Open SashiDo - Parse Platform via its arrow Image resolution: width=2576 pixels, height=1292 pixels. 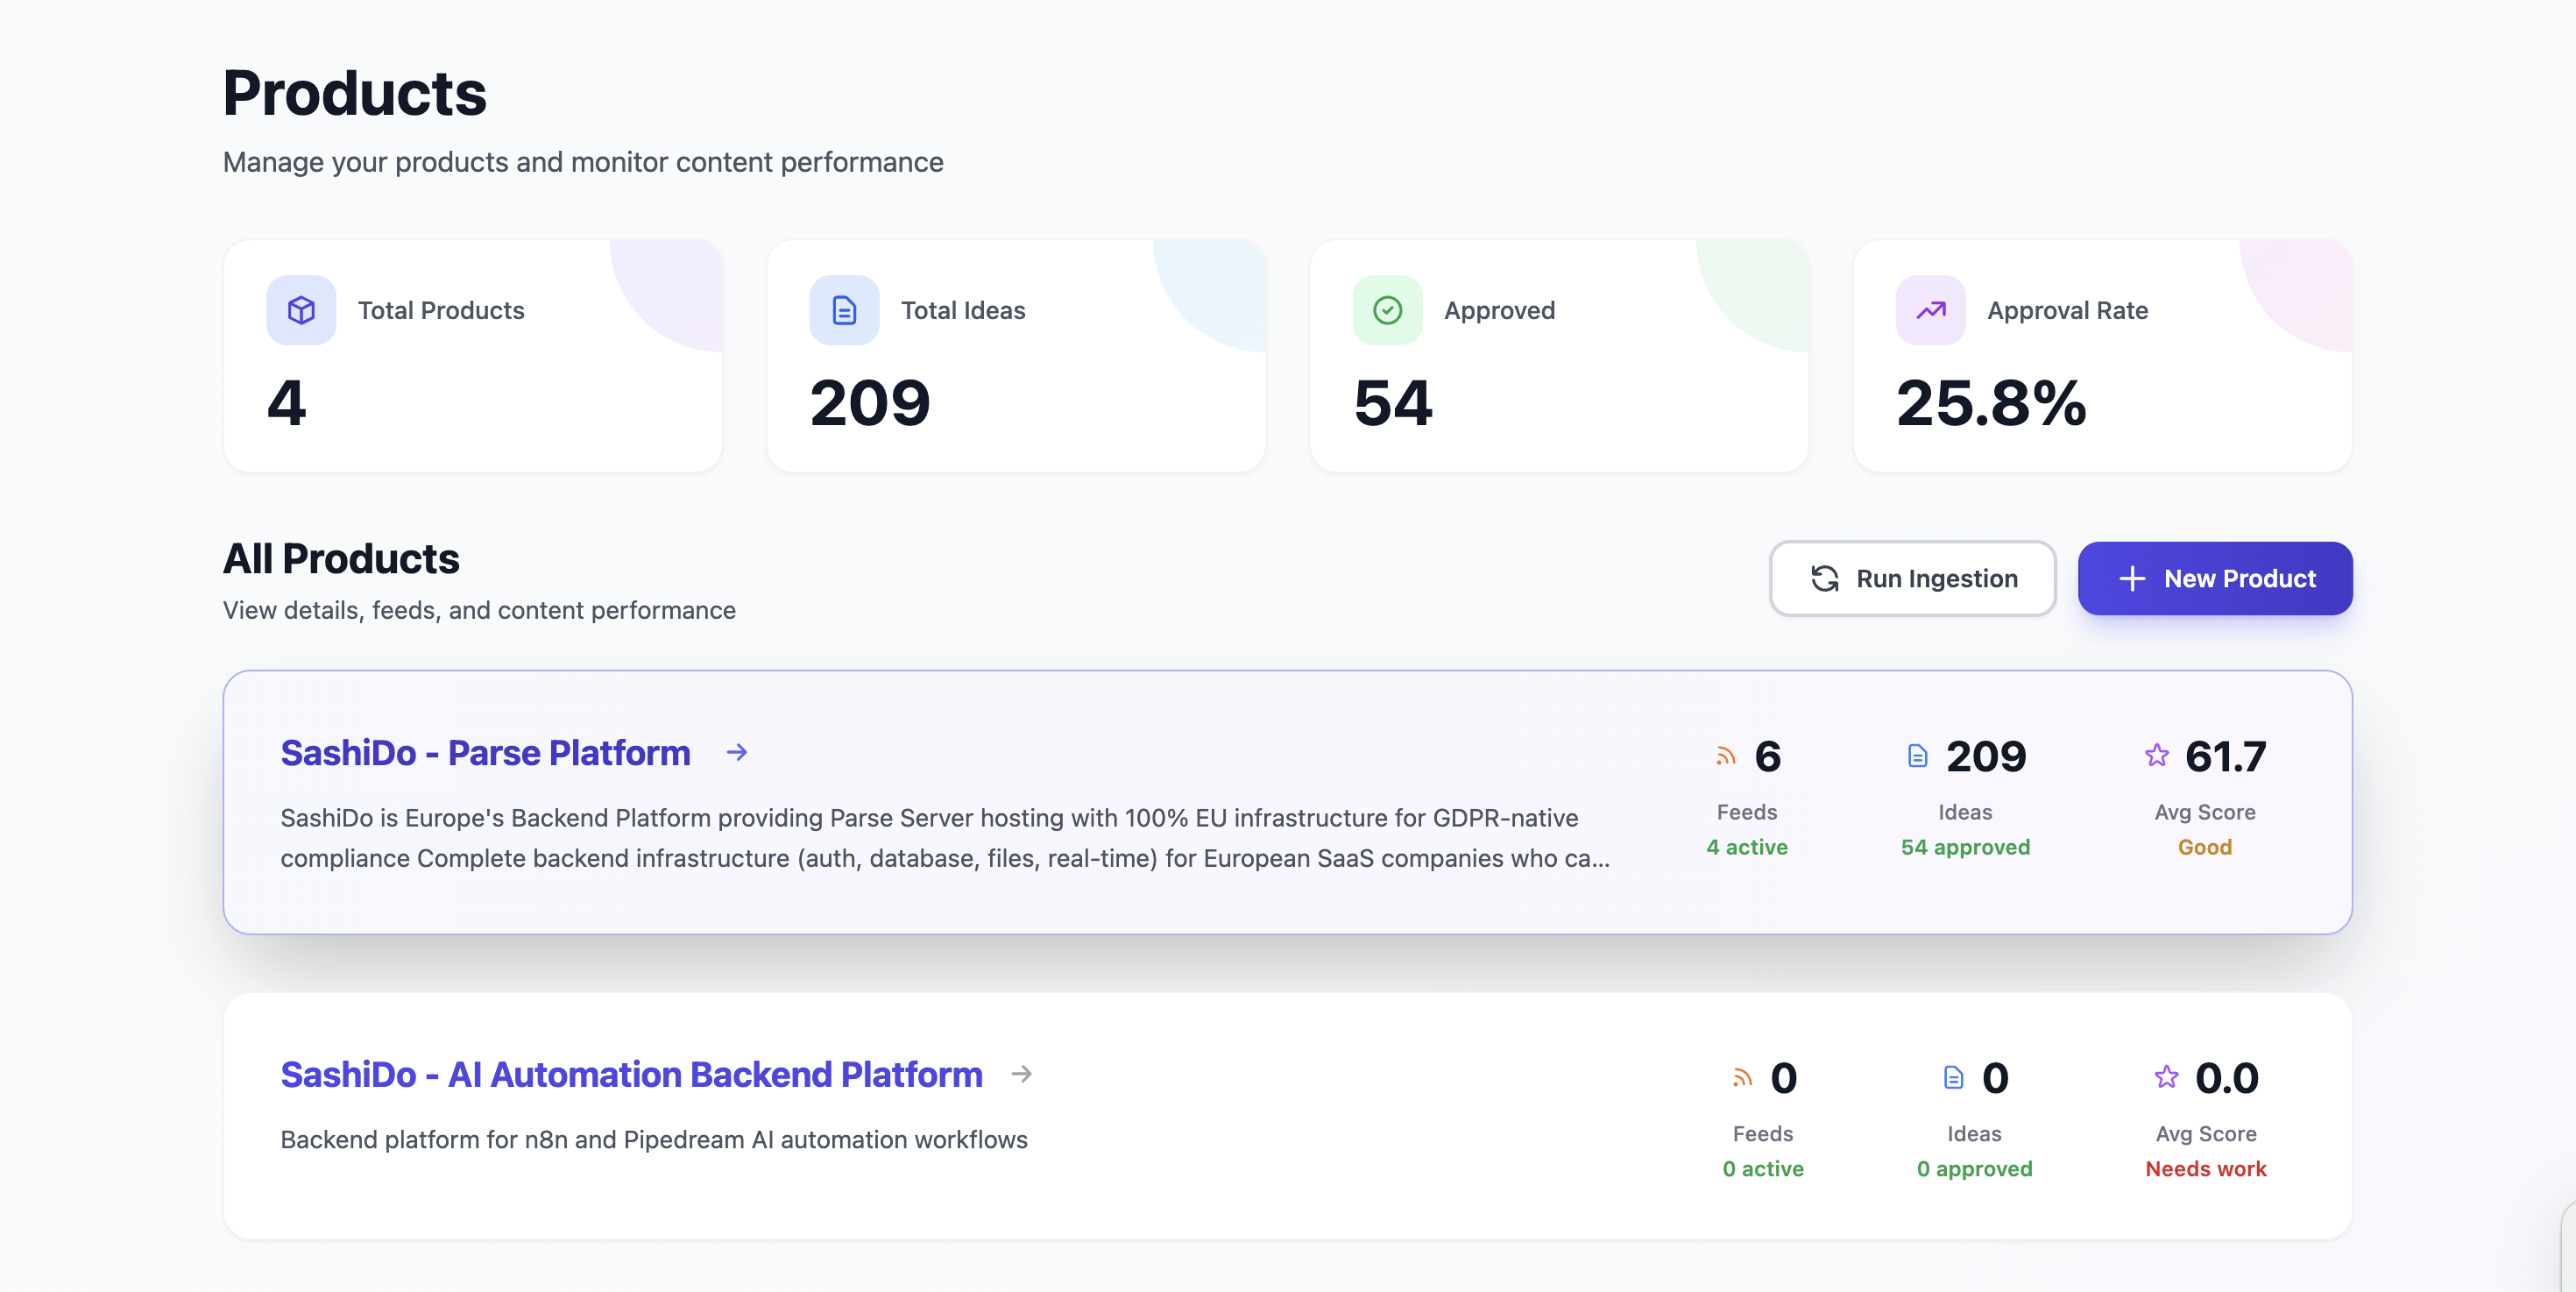pos(737,753)
